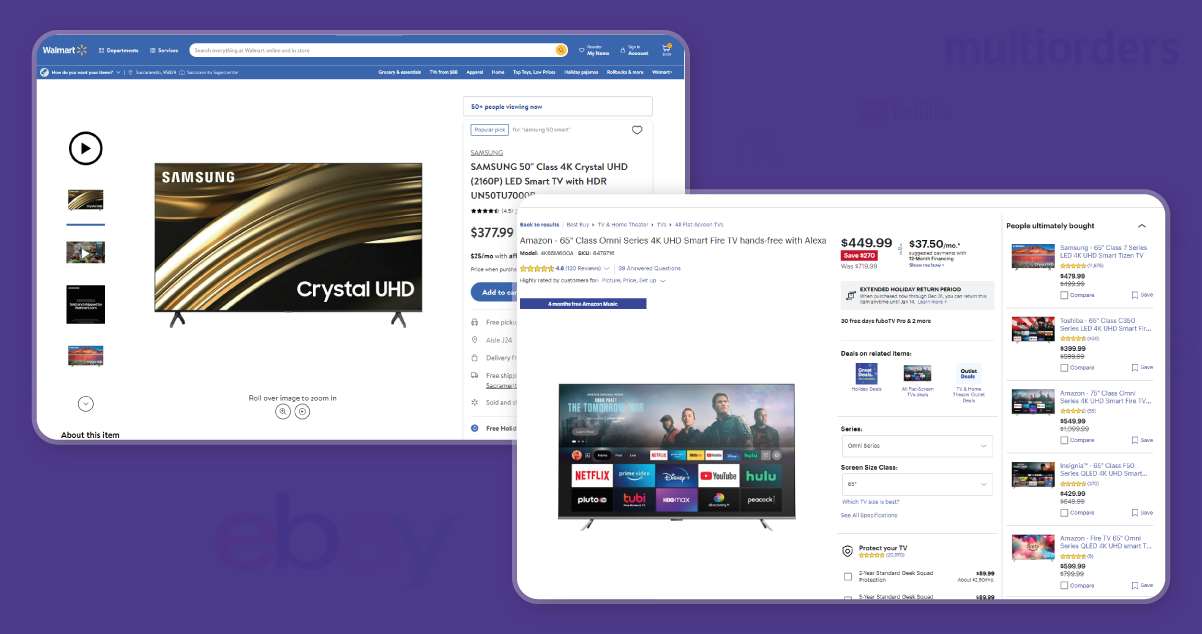The width and height of the screenshot is (1202, 634).
Task: Save the Insignia F50 Series QLED TV
Action: point(1142,513)
